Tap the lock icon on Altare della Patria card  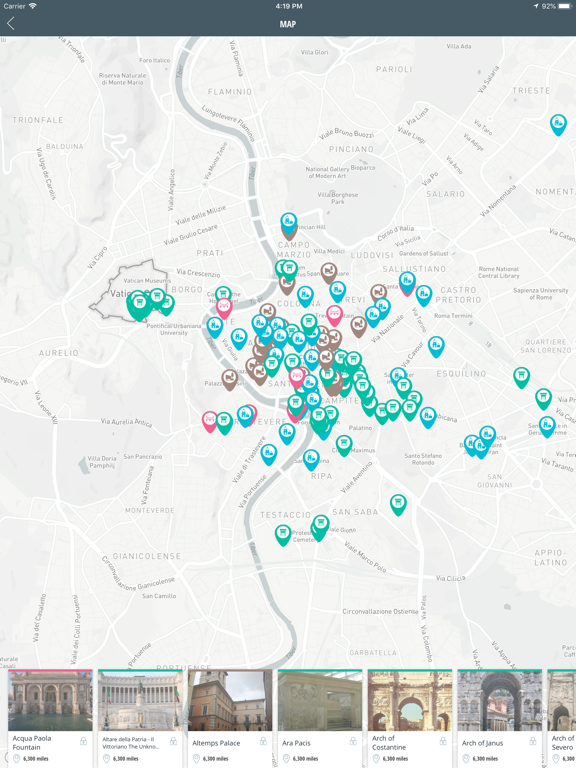pyautogui.click(x=173, y=741)
